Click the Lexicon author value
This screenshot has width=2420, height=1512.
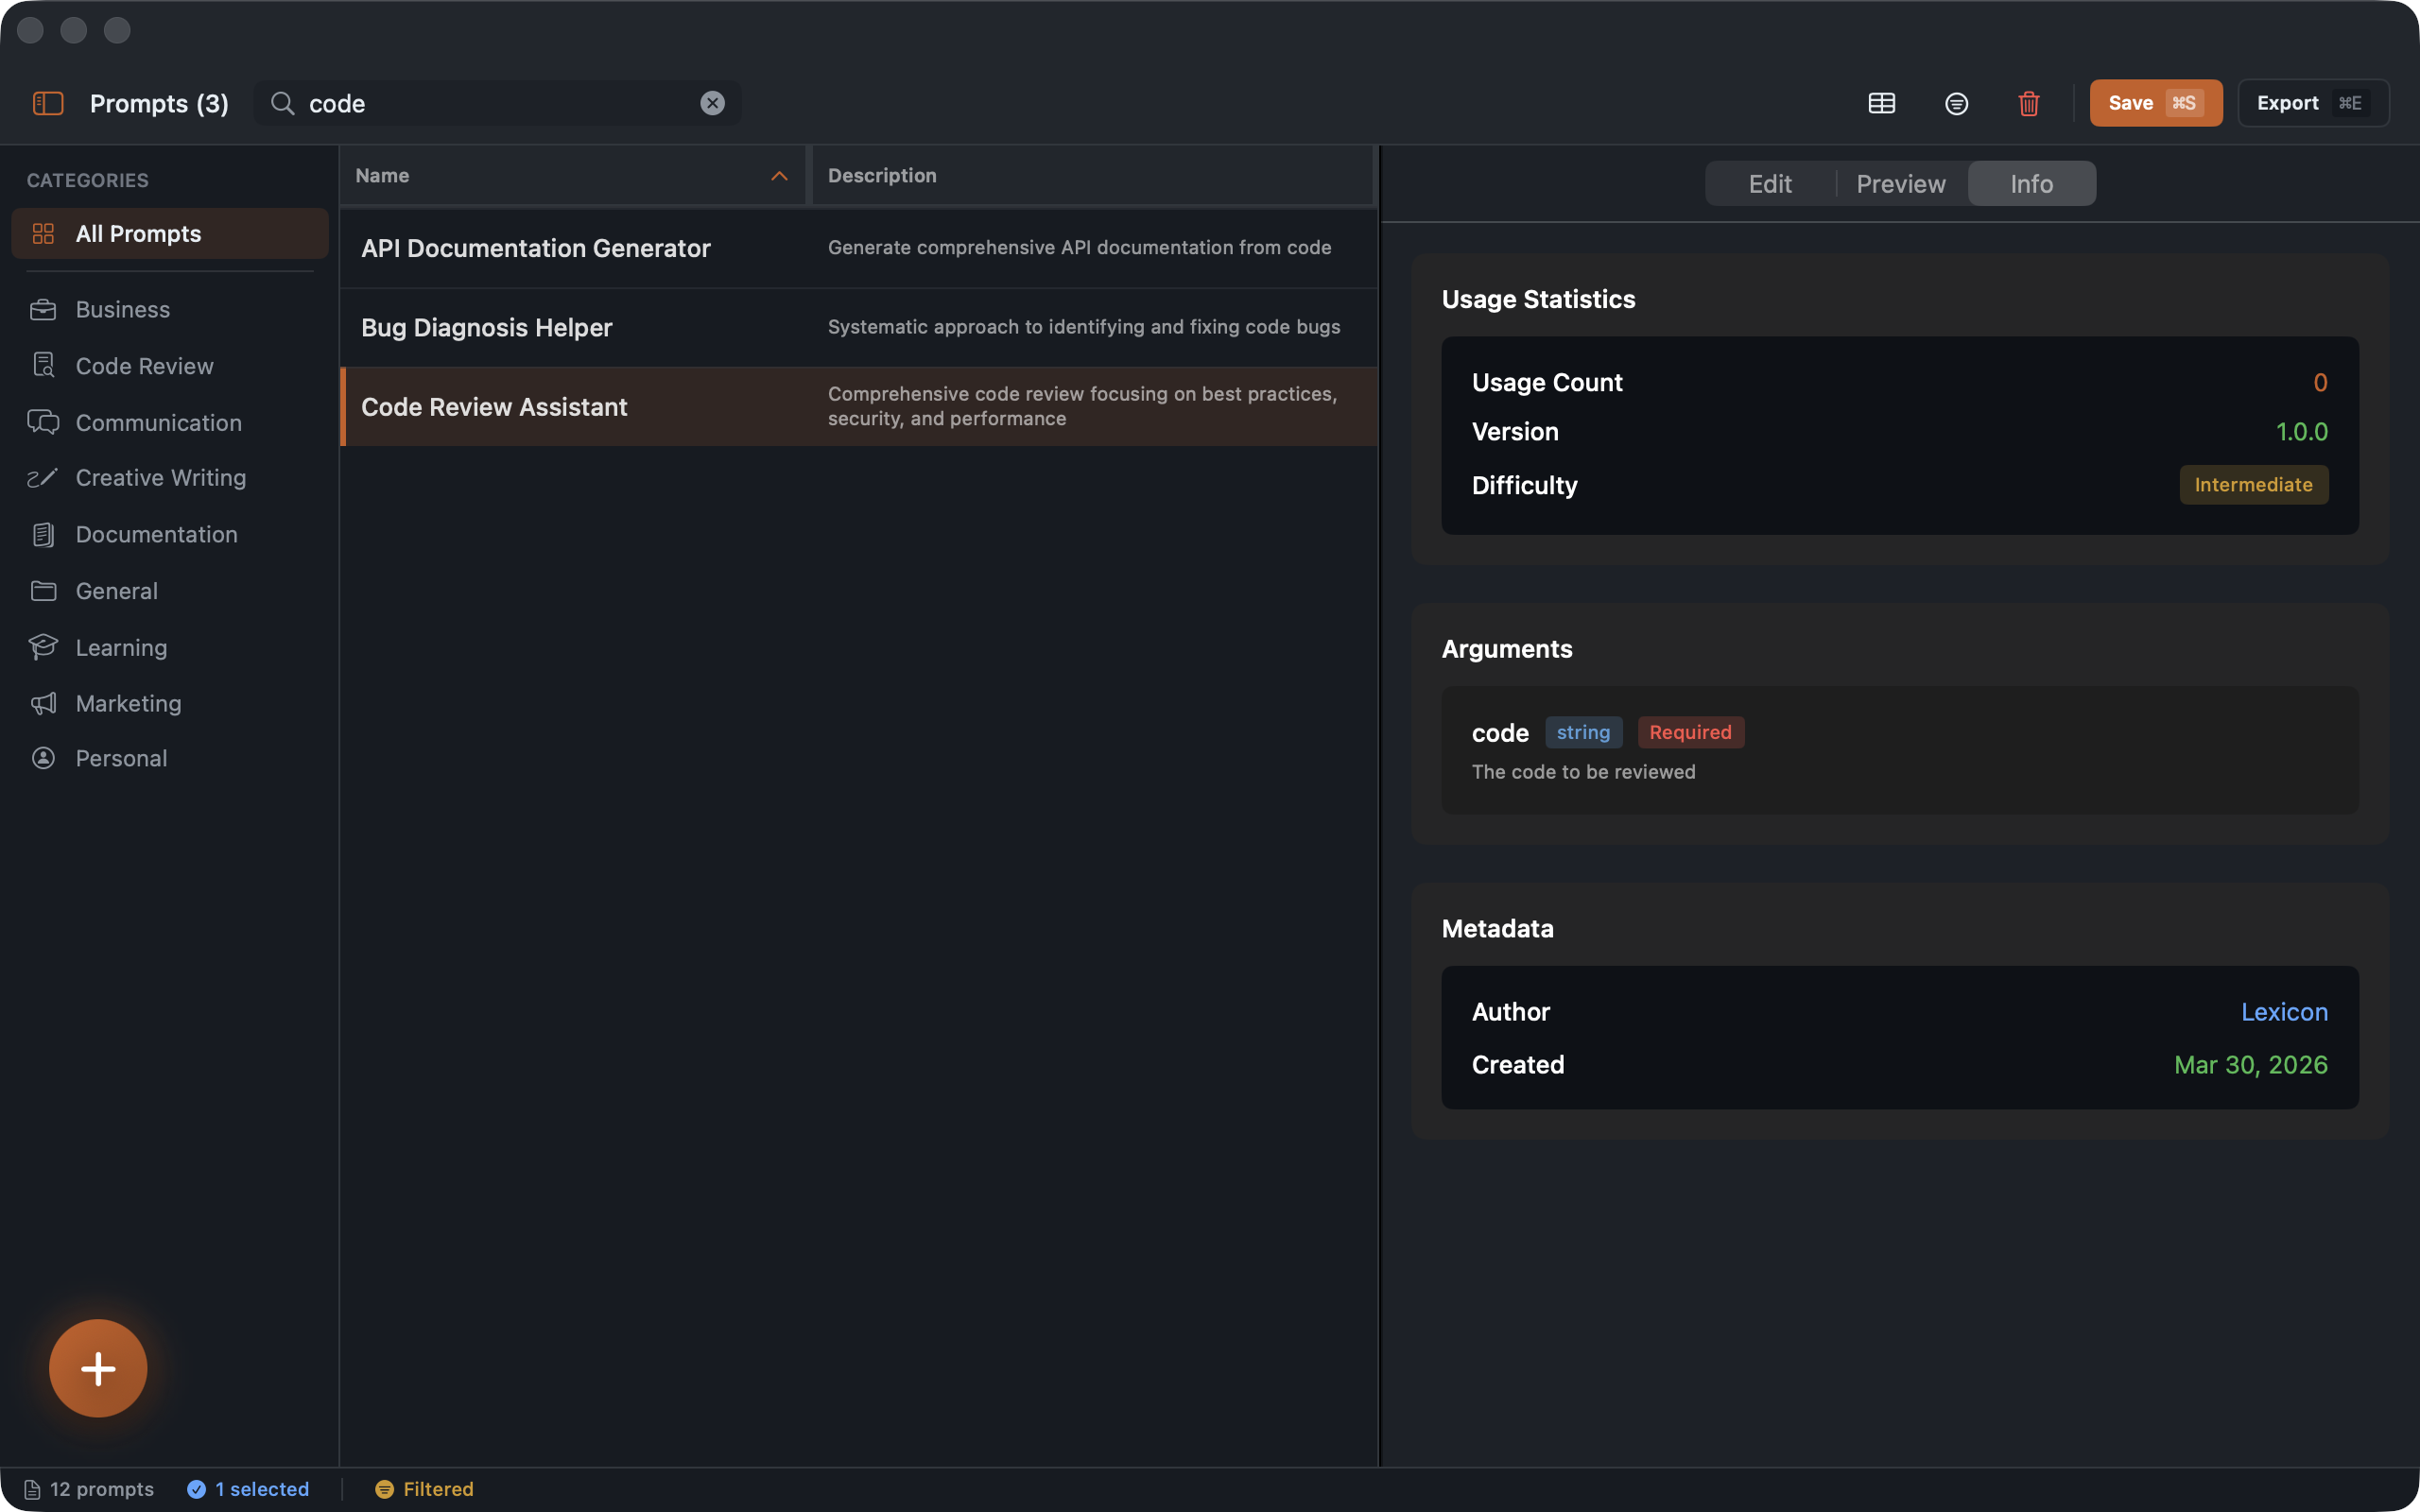(2284, 1012)
